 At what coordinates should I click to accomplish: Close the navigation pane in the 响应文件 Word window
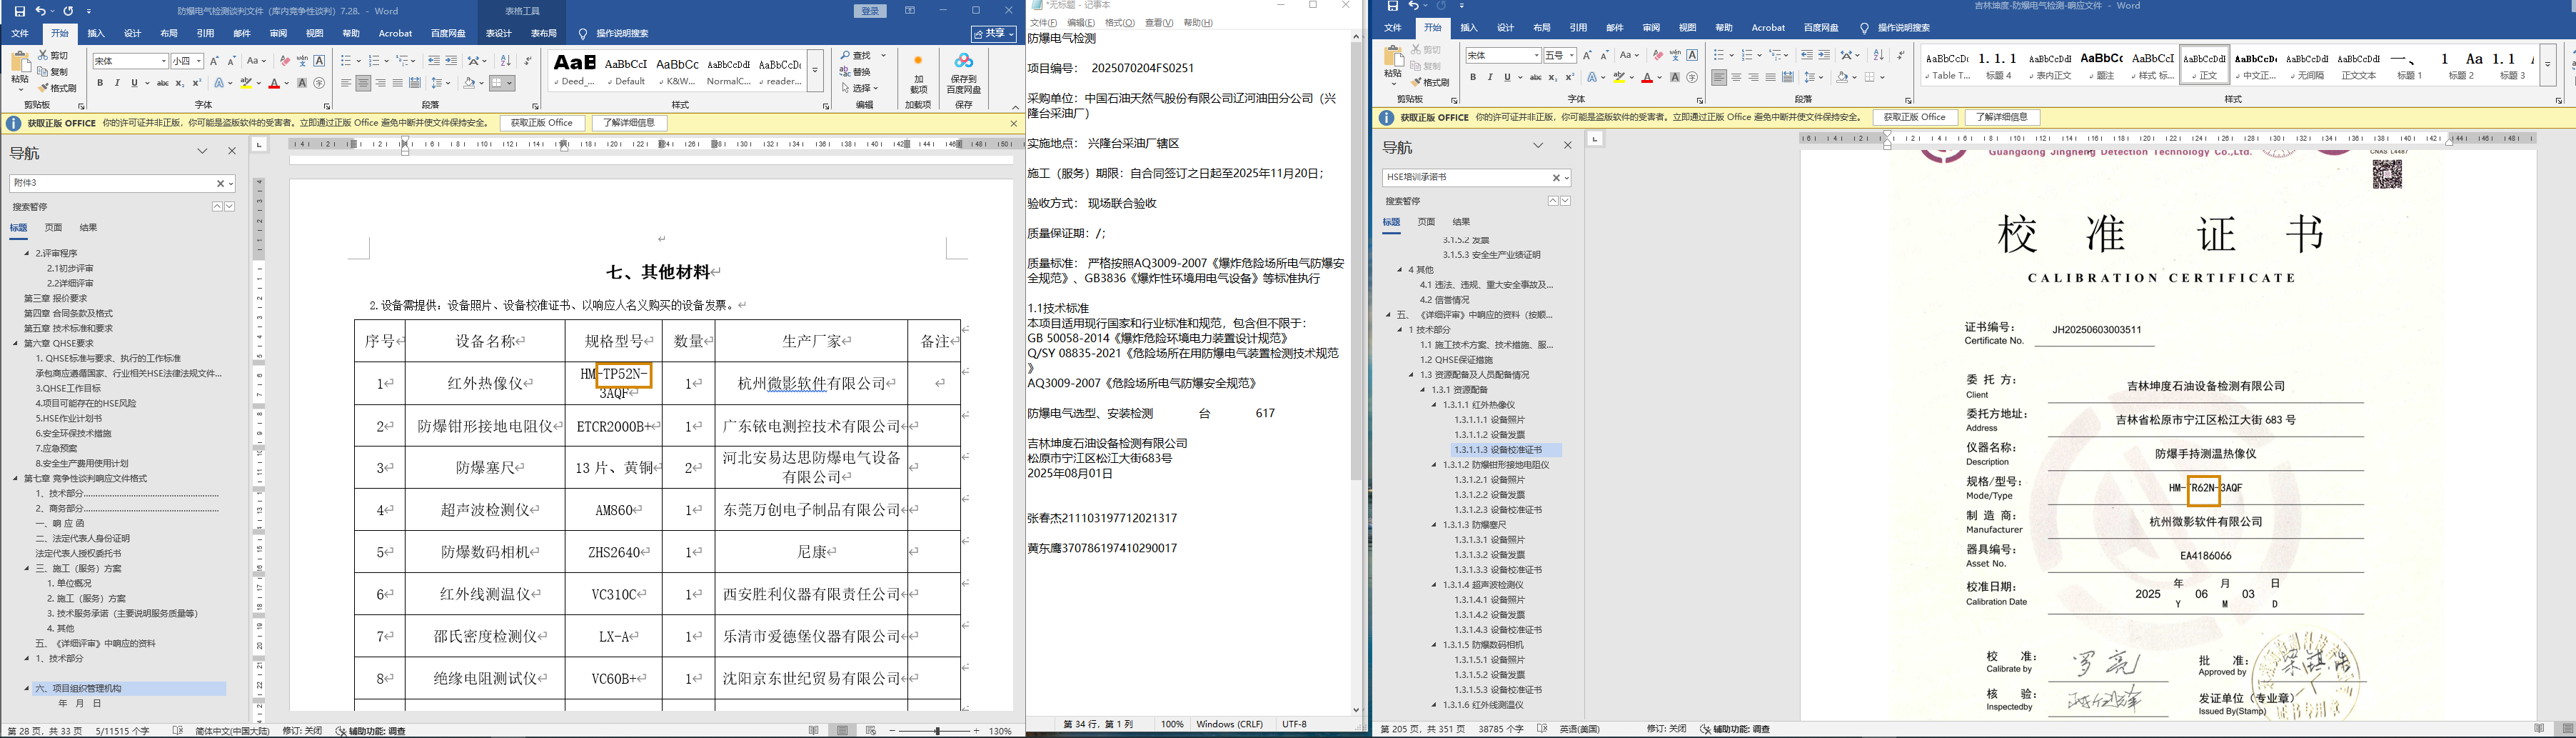click(x=1568, y=146)
